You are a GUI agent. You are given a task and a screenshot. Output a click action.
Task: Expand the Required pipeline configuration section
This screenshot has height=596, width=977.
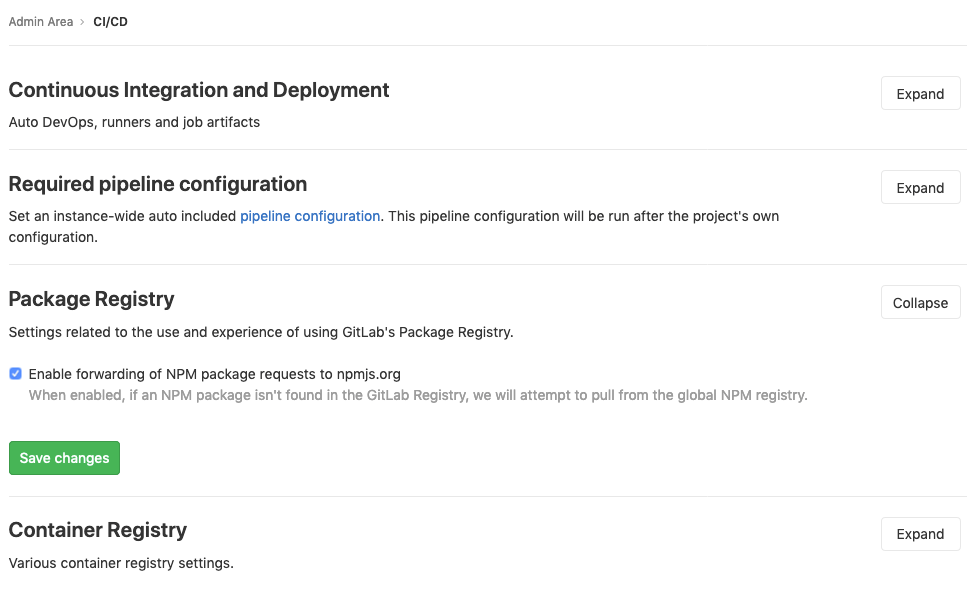[x=919, y=187]
